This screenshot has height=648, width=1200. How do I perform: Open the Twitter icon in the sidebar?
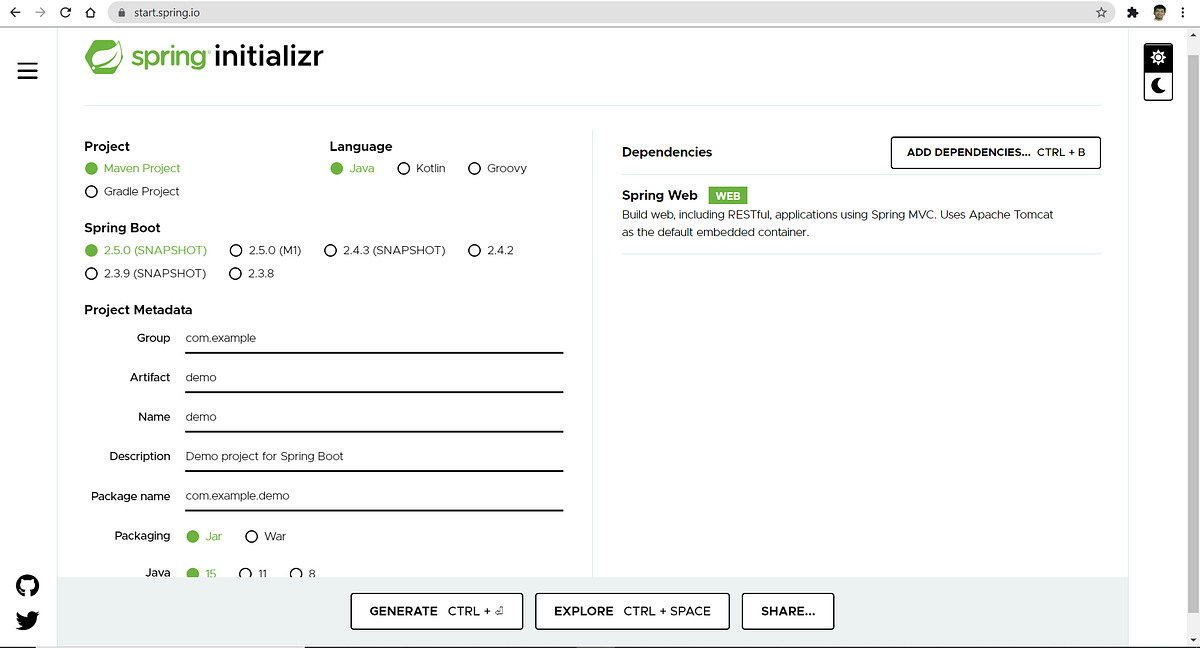tap(27, 620)
